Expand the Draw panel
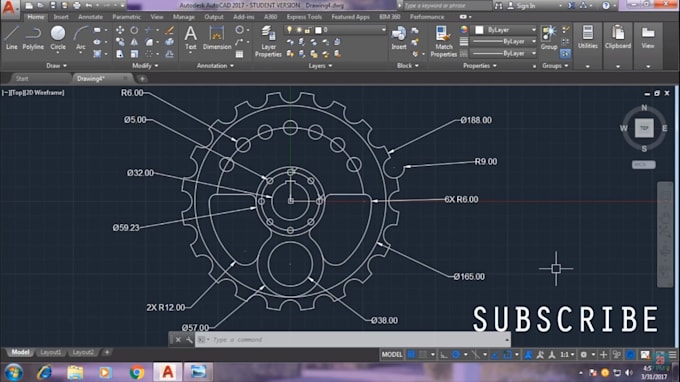 pos(56,66)
